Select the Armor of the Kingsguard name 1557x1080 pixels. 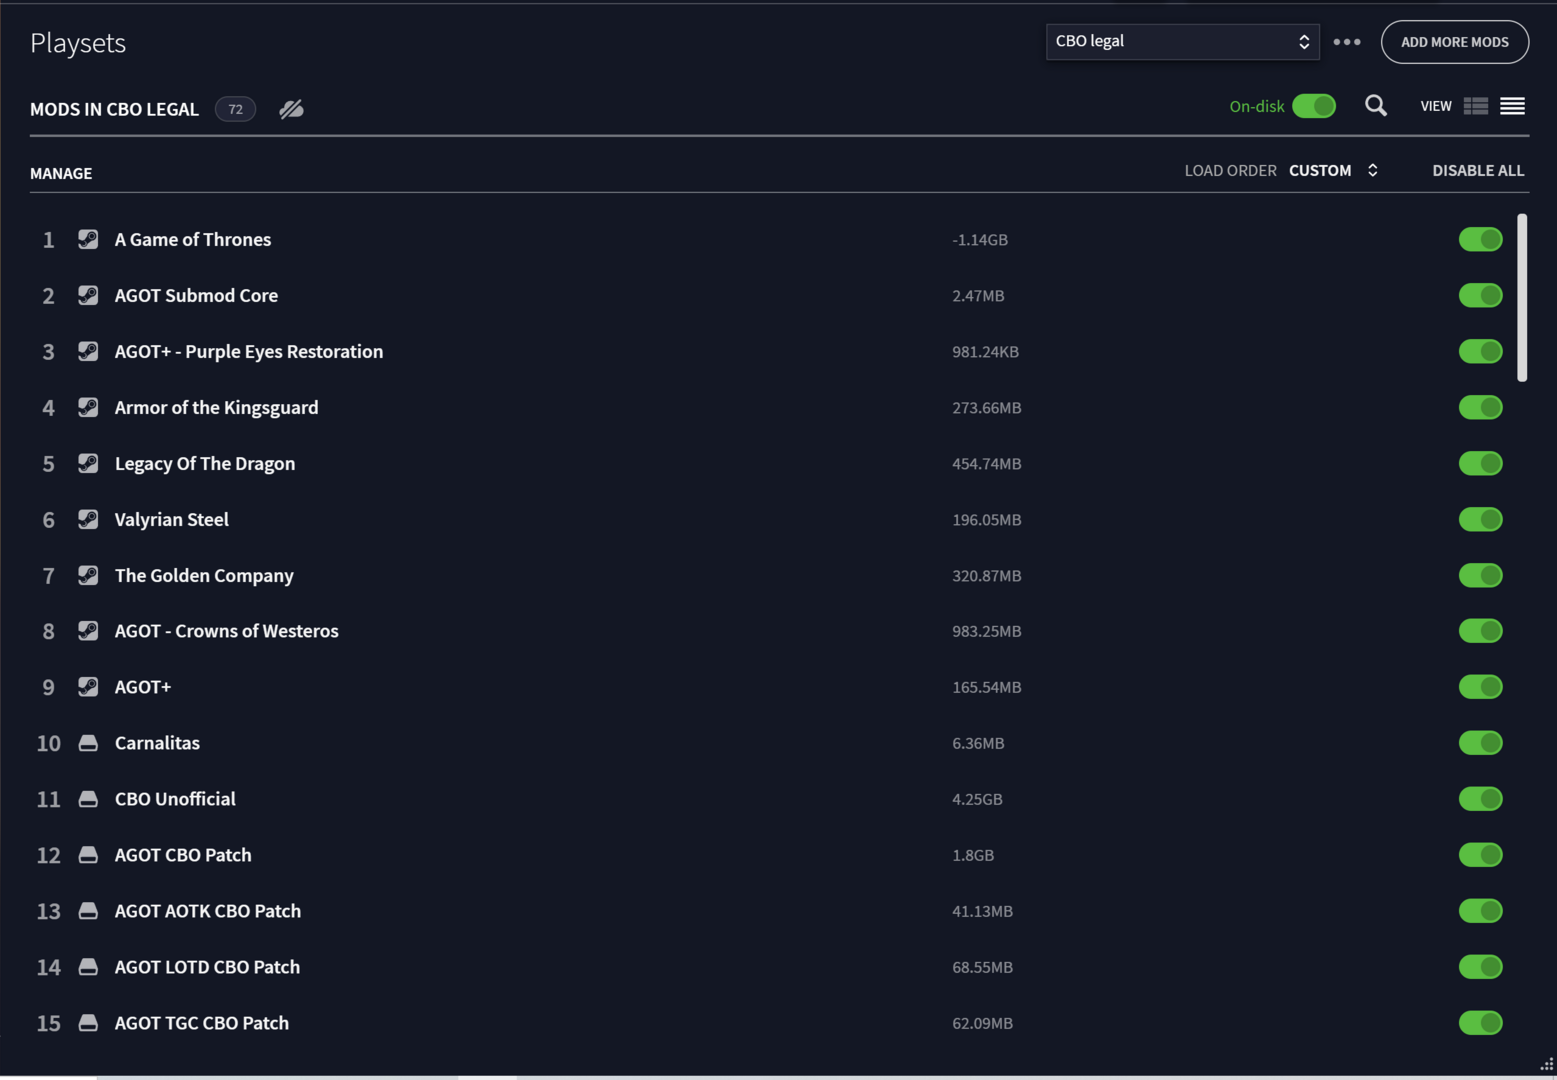pyautogui.click(x=216, y=407)
